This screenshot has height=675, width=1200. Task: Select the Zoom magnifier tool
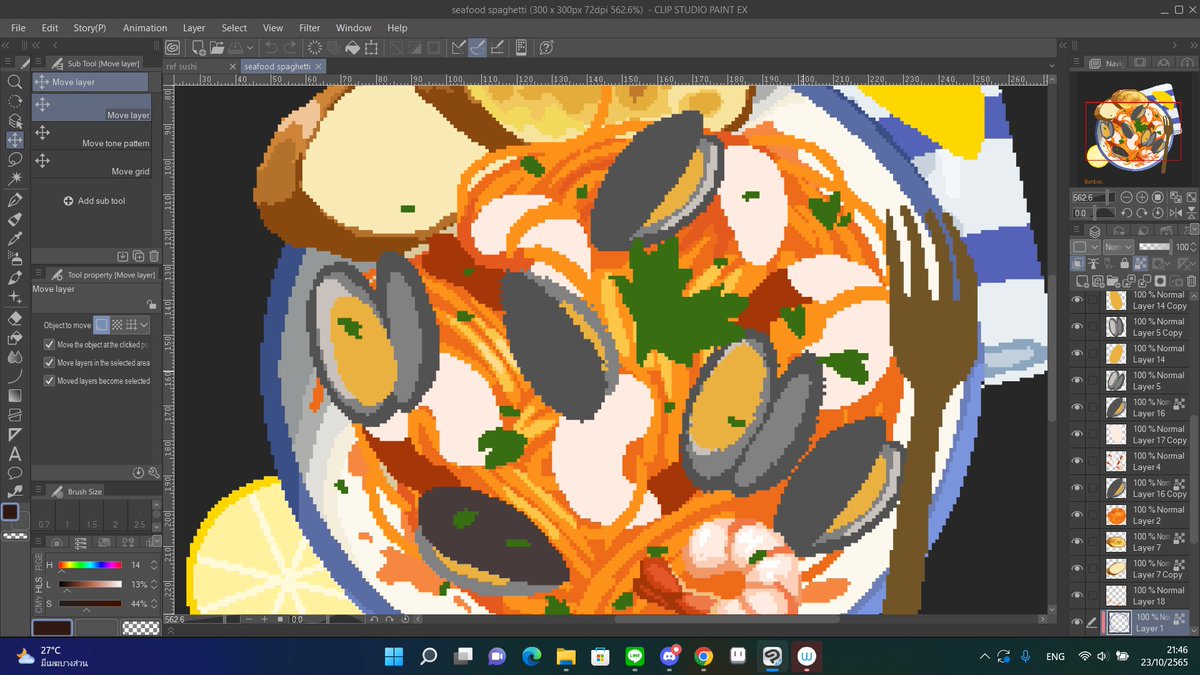tap(15, 82)
